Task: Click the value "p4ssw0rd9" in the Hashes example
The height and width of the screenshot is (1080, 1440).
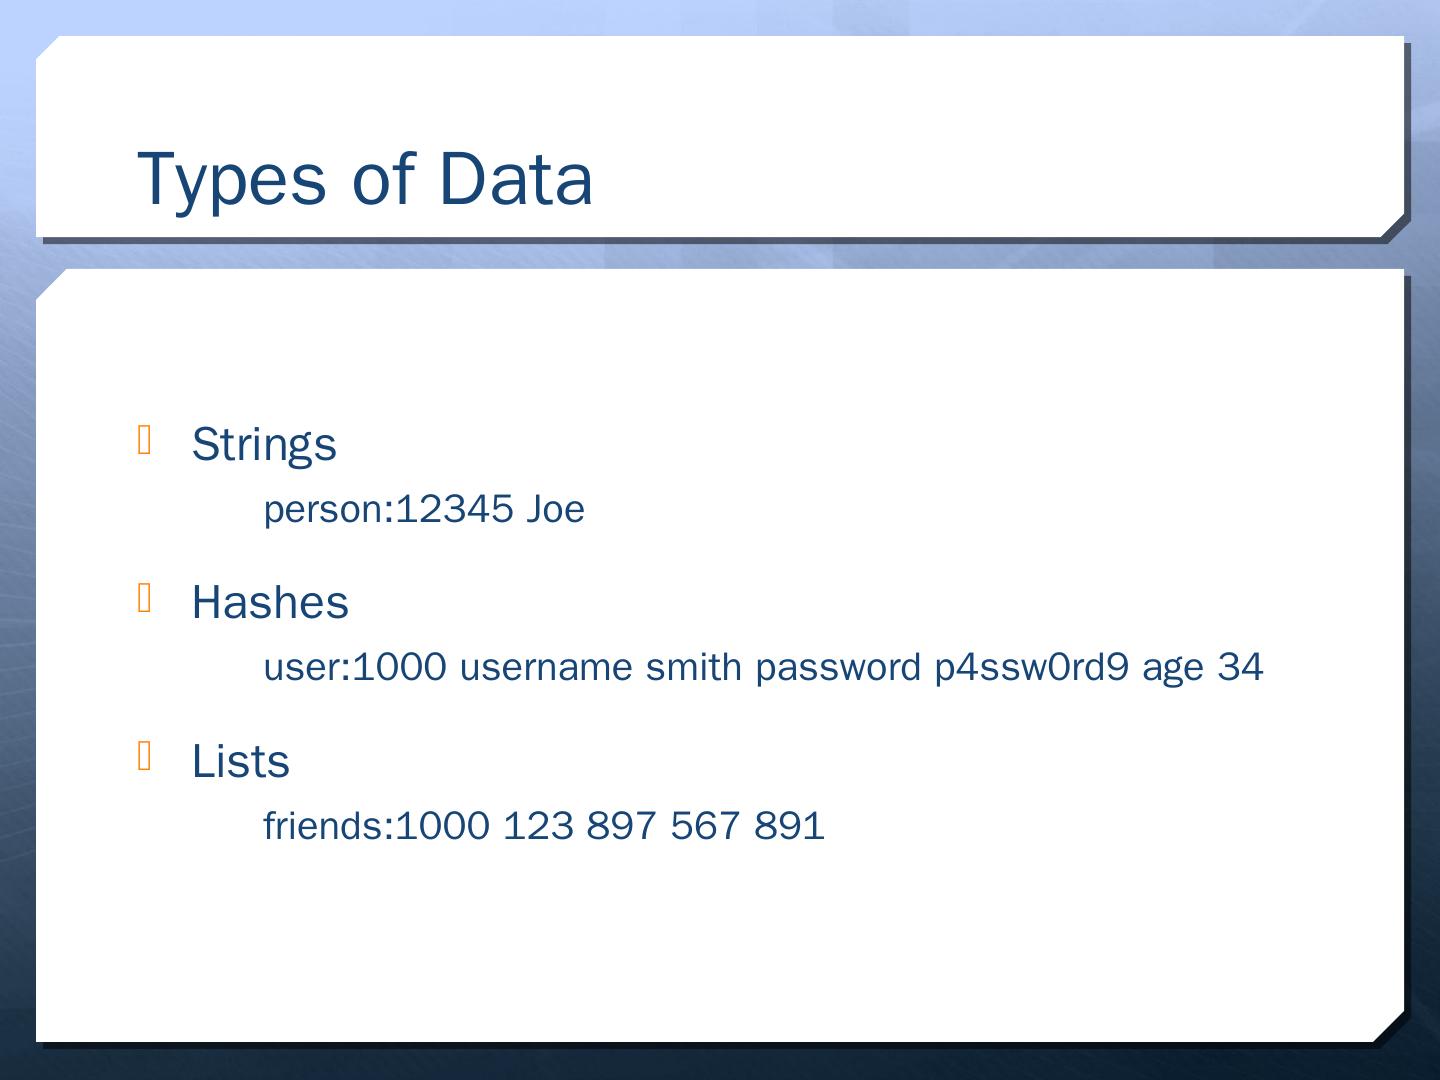Action: (x=1032, y=667)
